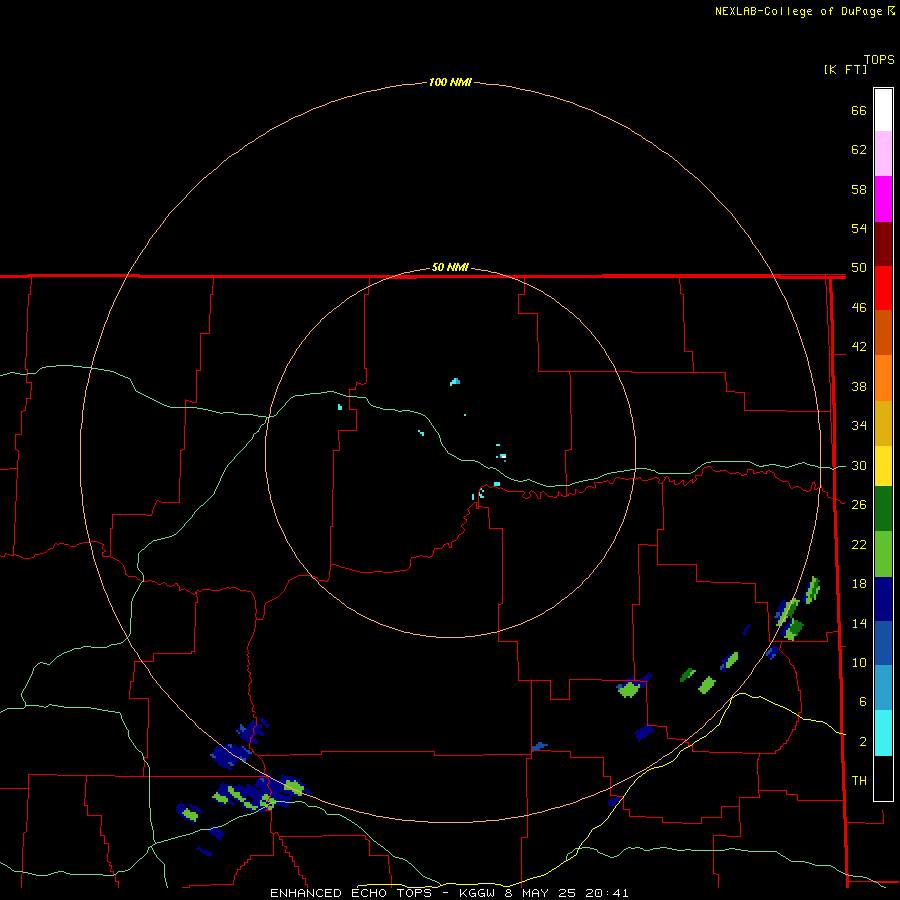
Task: Click the "30" scale label
Action: click(859, 465)
